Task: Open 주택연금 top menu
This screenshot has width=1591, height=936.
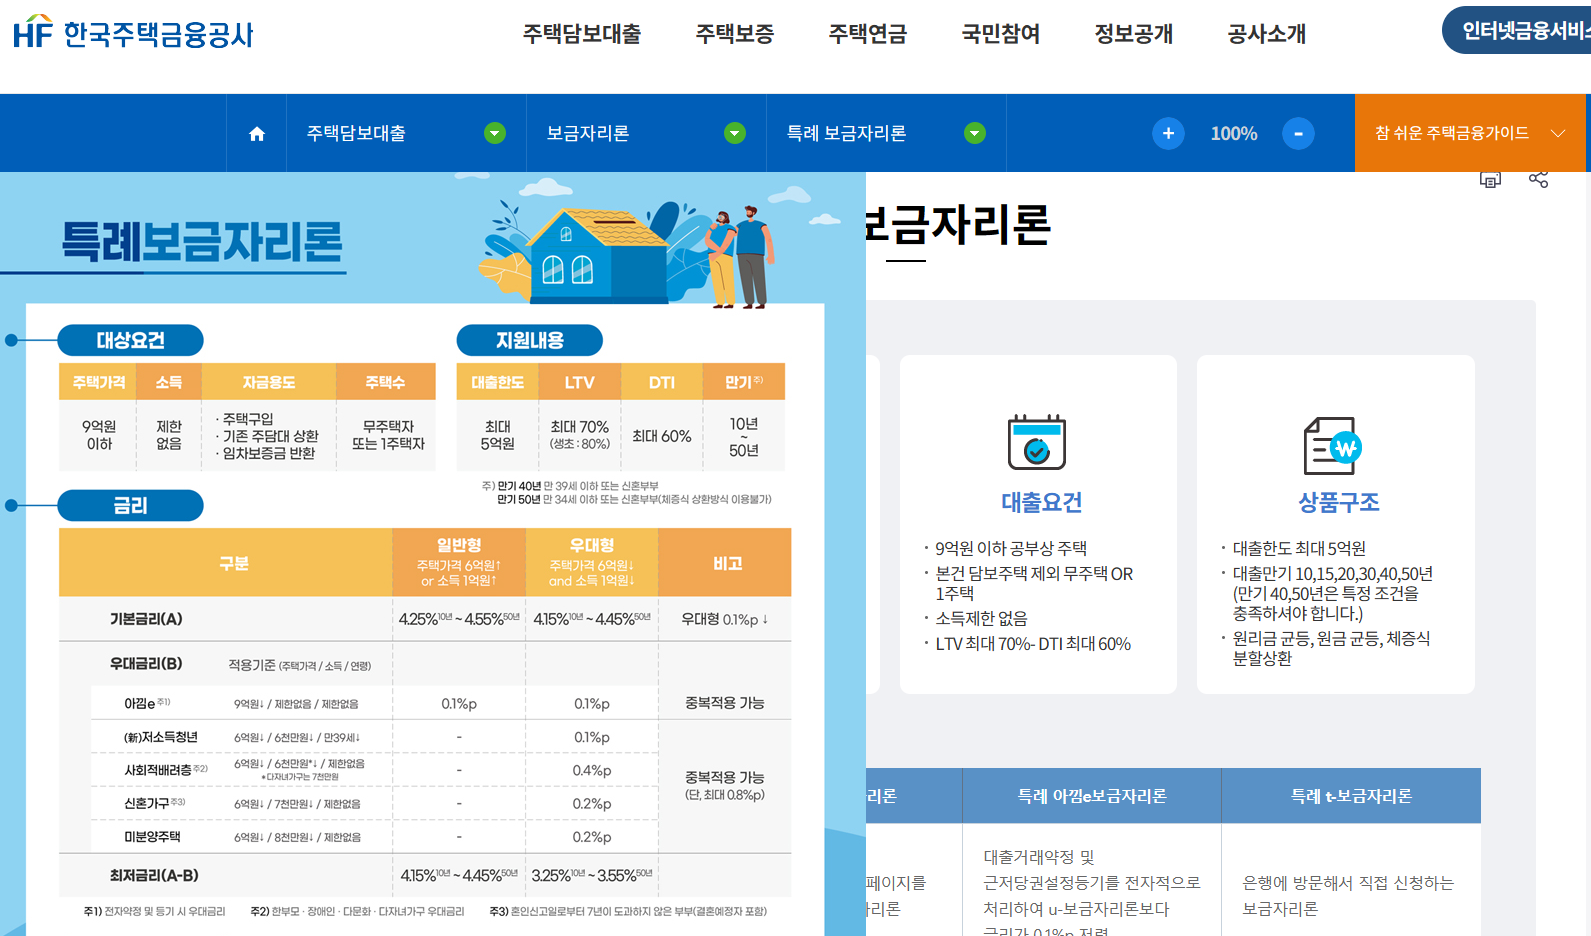Action: pos(868,34)
